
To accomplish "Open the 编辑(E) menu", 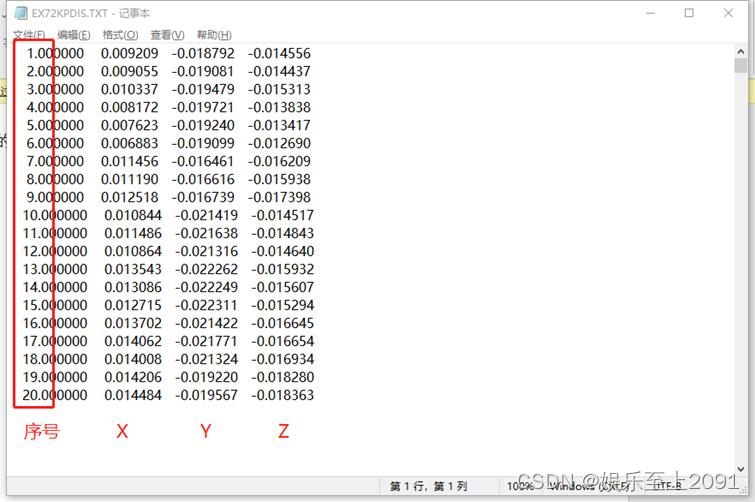I will pos(73,35).
